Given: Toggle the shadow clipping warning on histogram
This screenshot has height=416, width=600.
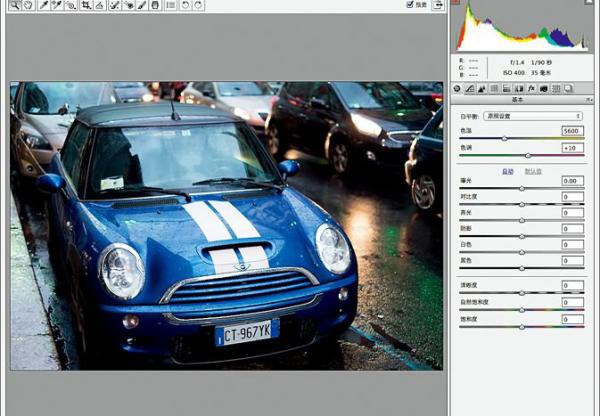Looking at the screenshot, I should point(455,2).
